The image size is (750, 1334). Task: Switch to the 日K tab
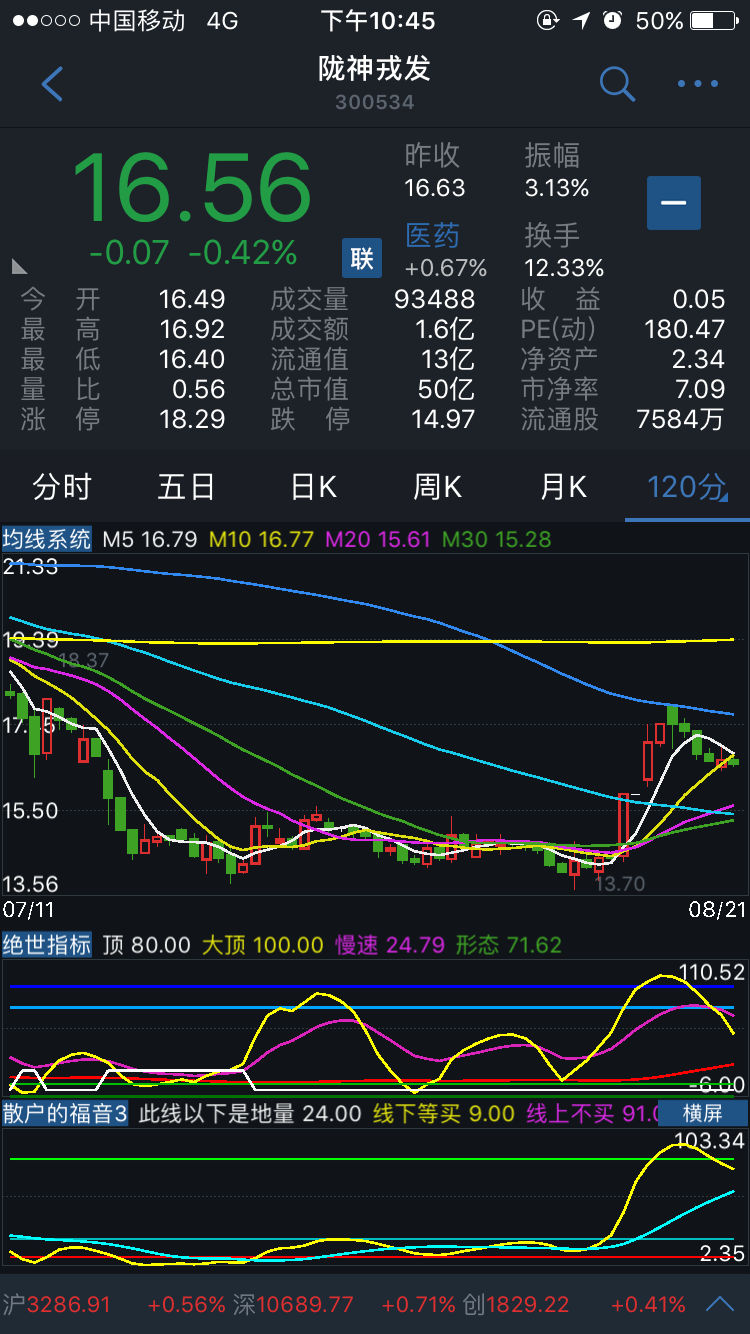click(313, 487)
